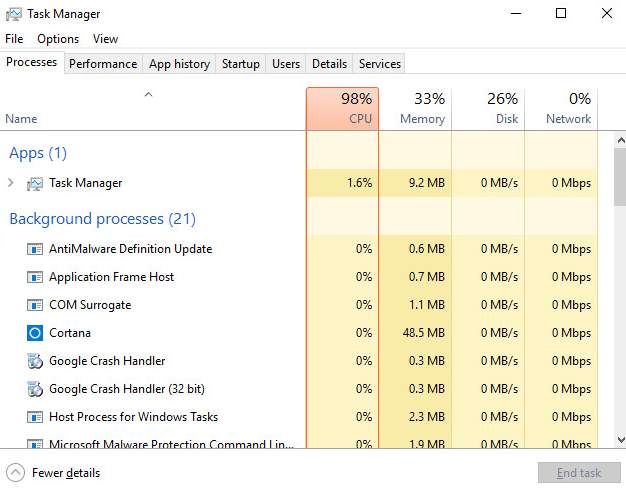This screenshot has width=626, height=491.
Task: Switch to the Performance tab
Action: click(103, 64)
